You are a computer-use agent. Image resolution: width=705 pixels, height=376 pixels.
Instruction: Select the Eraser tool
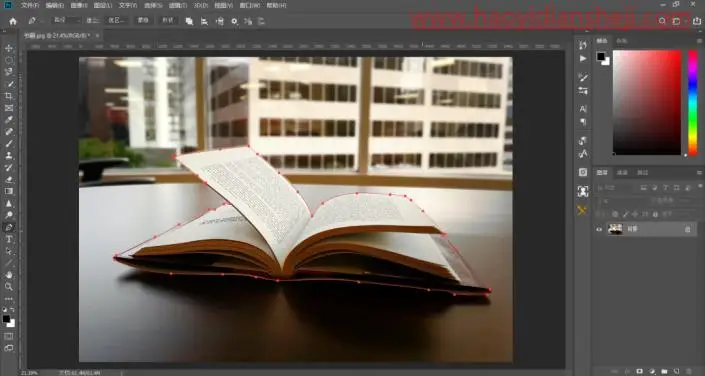click(x=9, y=179)
